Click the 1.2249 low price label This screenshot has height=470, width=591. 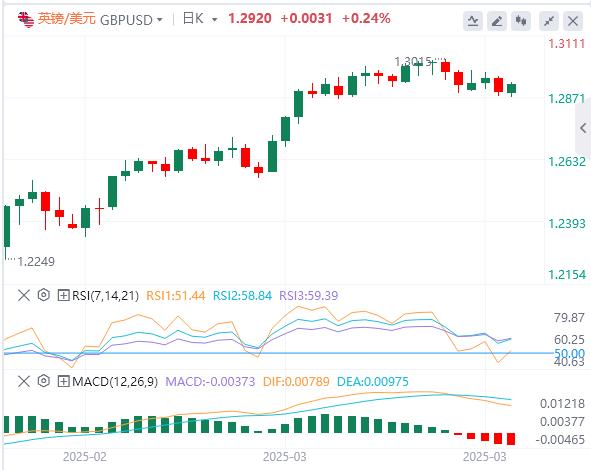[36, 261]
